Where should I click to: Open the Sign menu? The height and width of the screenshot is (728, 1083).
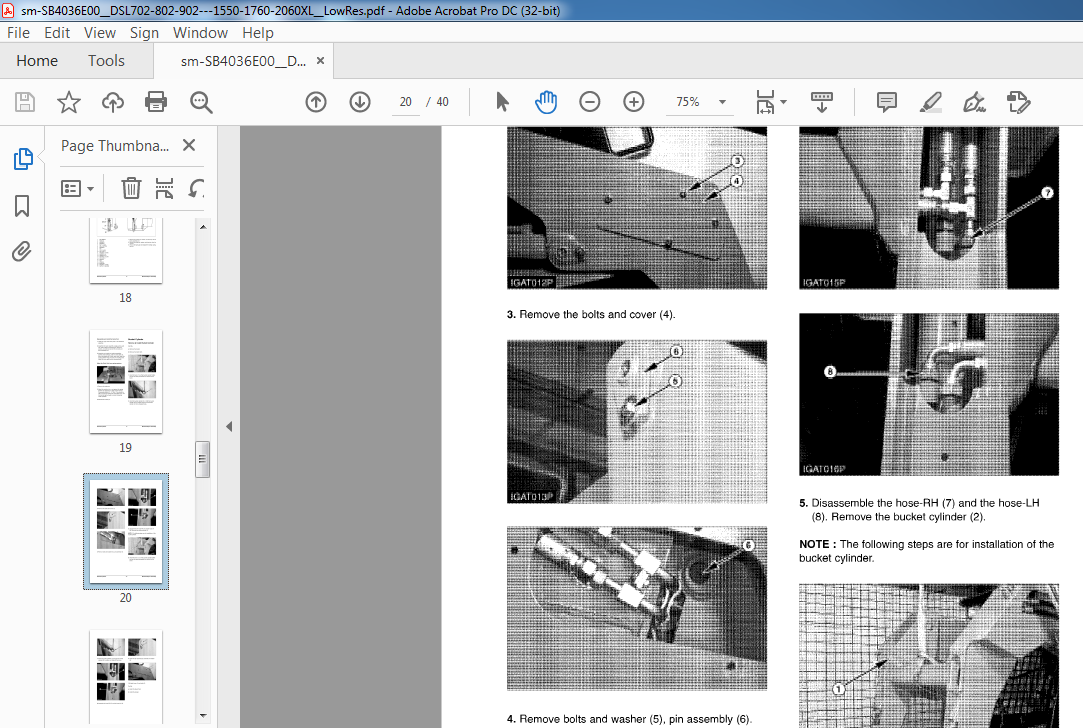pos(144,32)
